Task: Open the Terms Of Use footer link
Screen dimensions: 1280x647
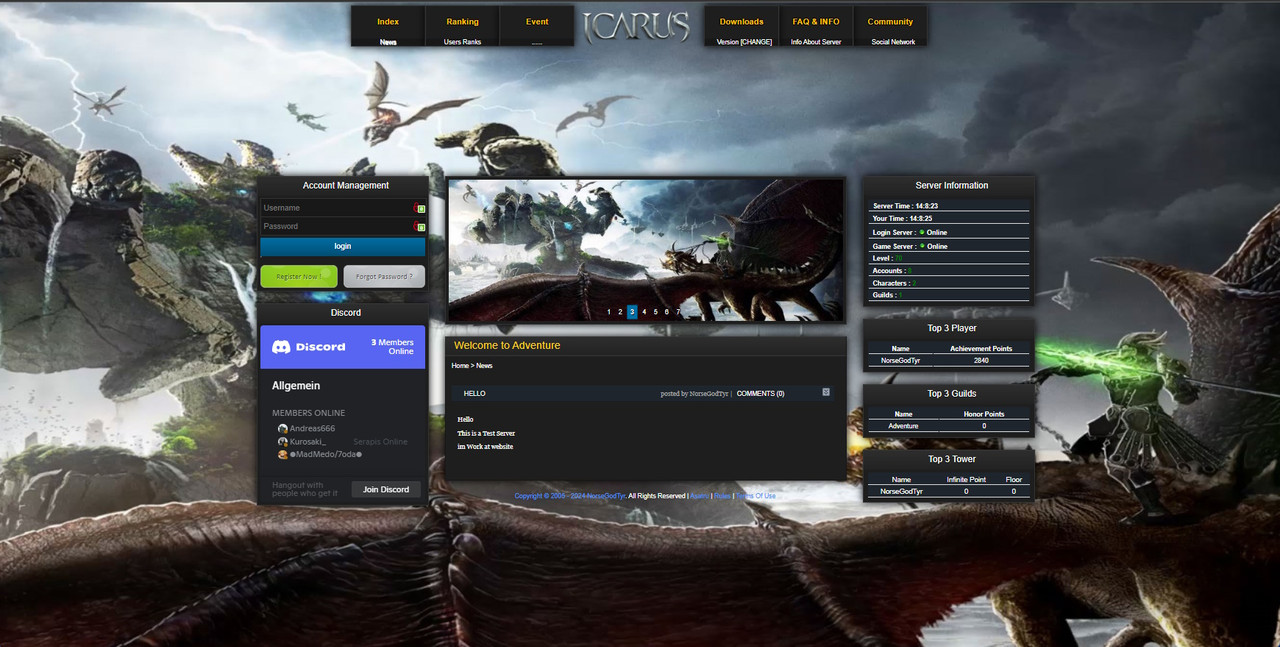Action: tap(757, 496)
